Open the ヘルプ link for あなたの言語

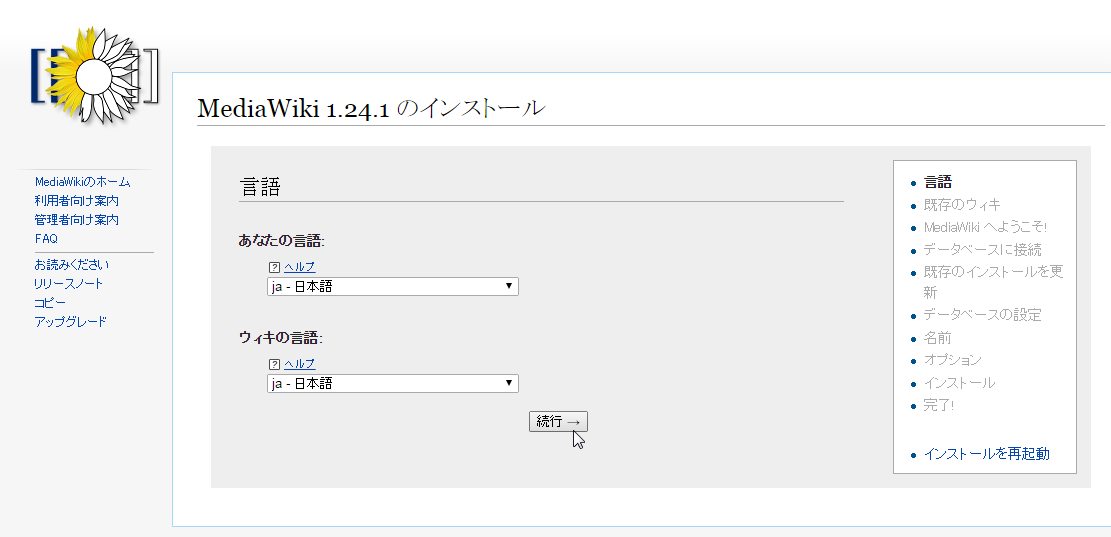(x=300, y=267)
